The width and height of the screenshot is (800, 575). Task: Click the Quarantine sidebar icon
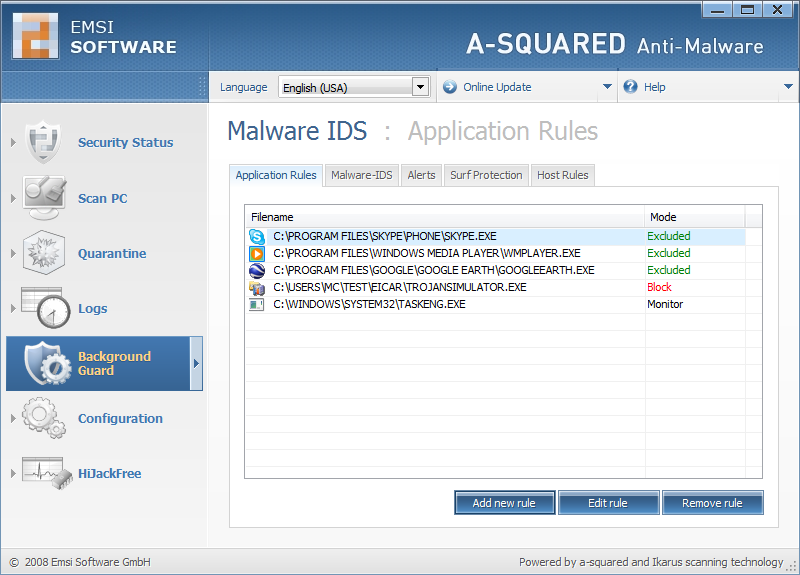point(43,253)
